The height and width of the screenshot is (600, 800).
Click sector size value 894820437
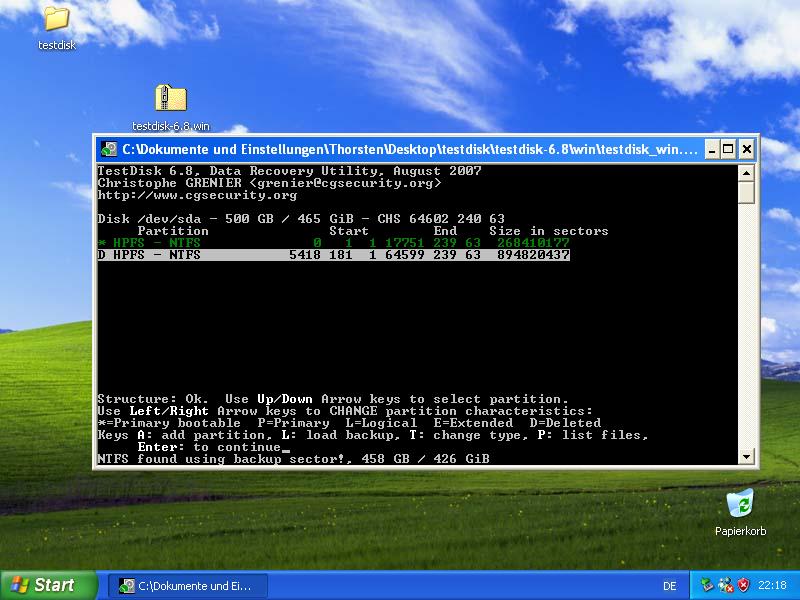coord(533,255)
